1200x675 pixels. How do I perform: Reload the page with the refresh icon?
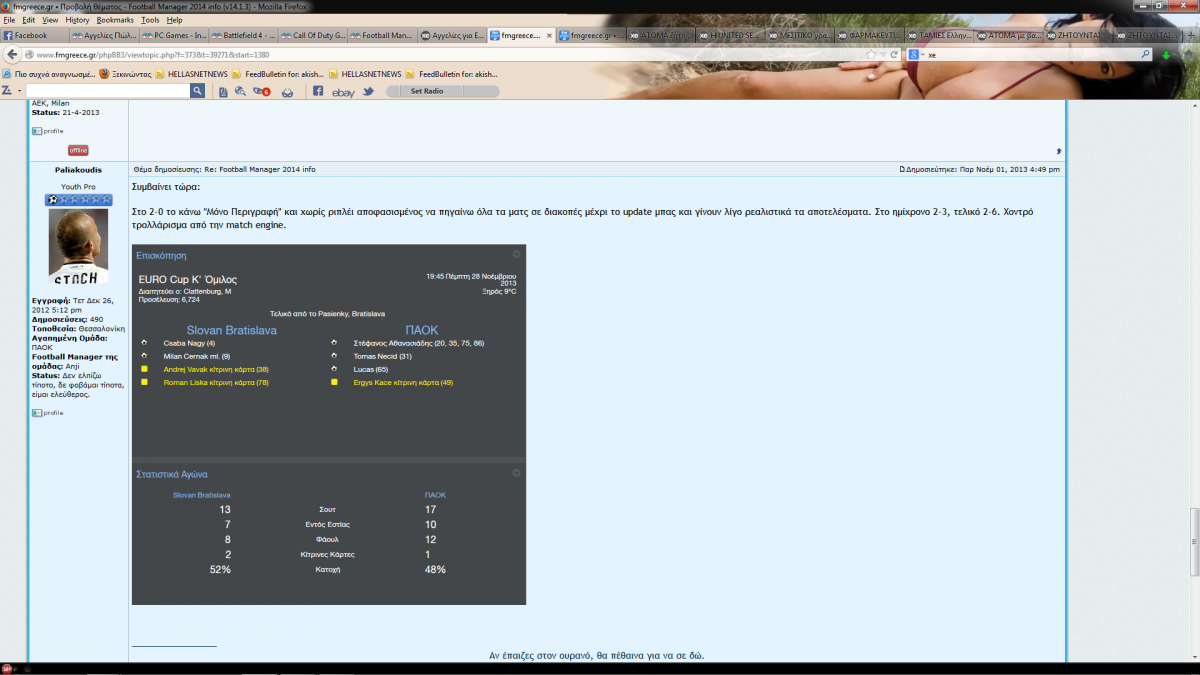point(892,54)
